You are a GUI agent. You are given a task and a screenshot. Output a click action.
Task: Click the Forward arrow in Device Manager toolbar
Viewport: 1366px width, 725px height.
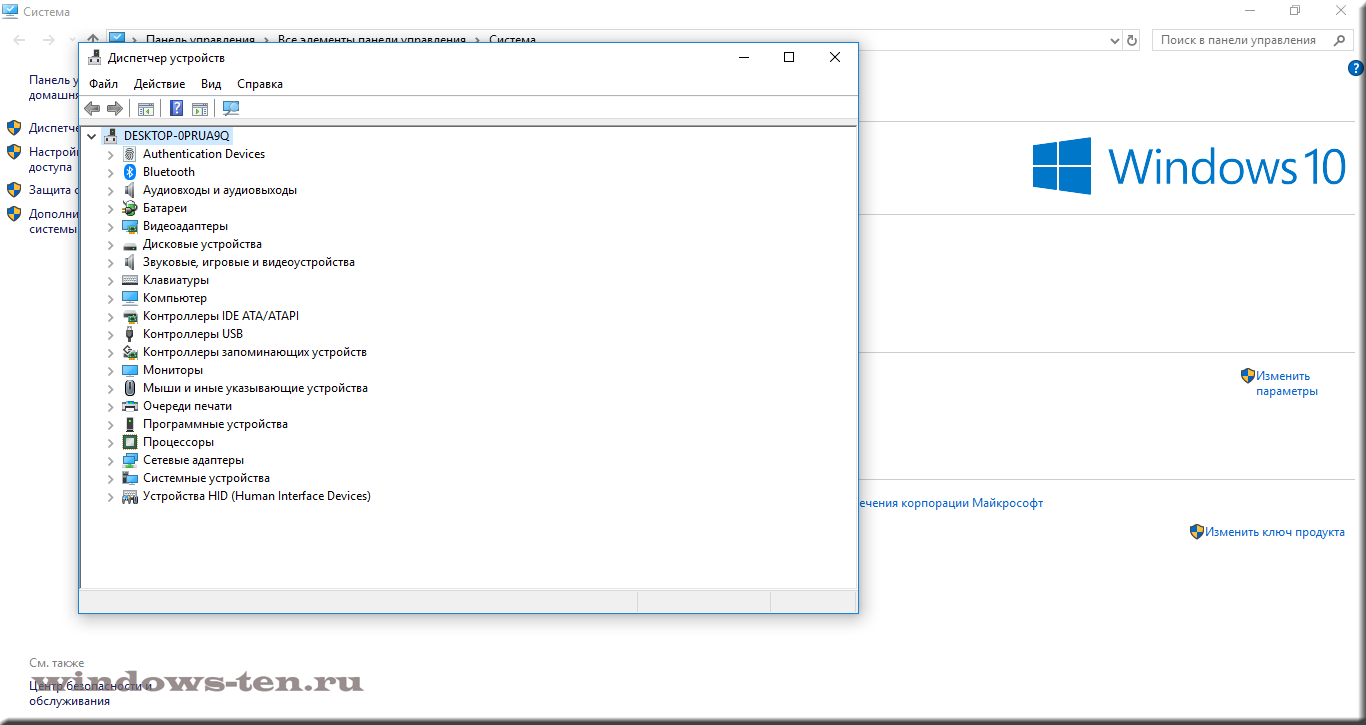pyautogui.click(x=115, y=108)
